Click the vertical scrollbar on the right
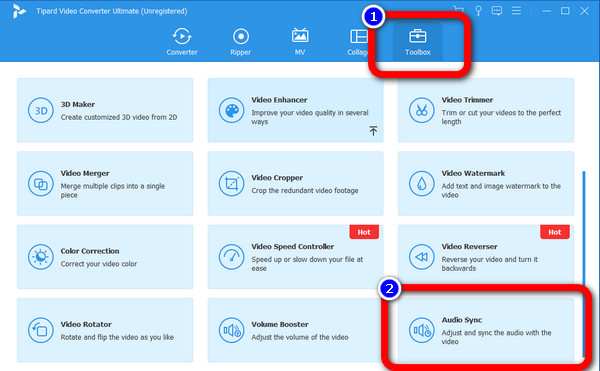This screenshot has width=600, height=371. (x=584, y=264)
